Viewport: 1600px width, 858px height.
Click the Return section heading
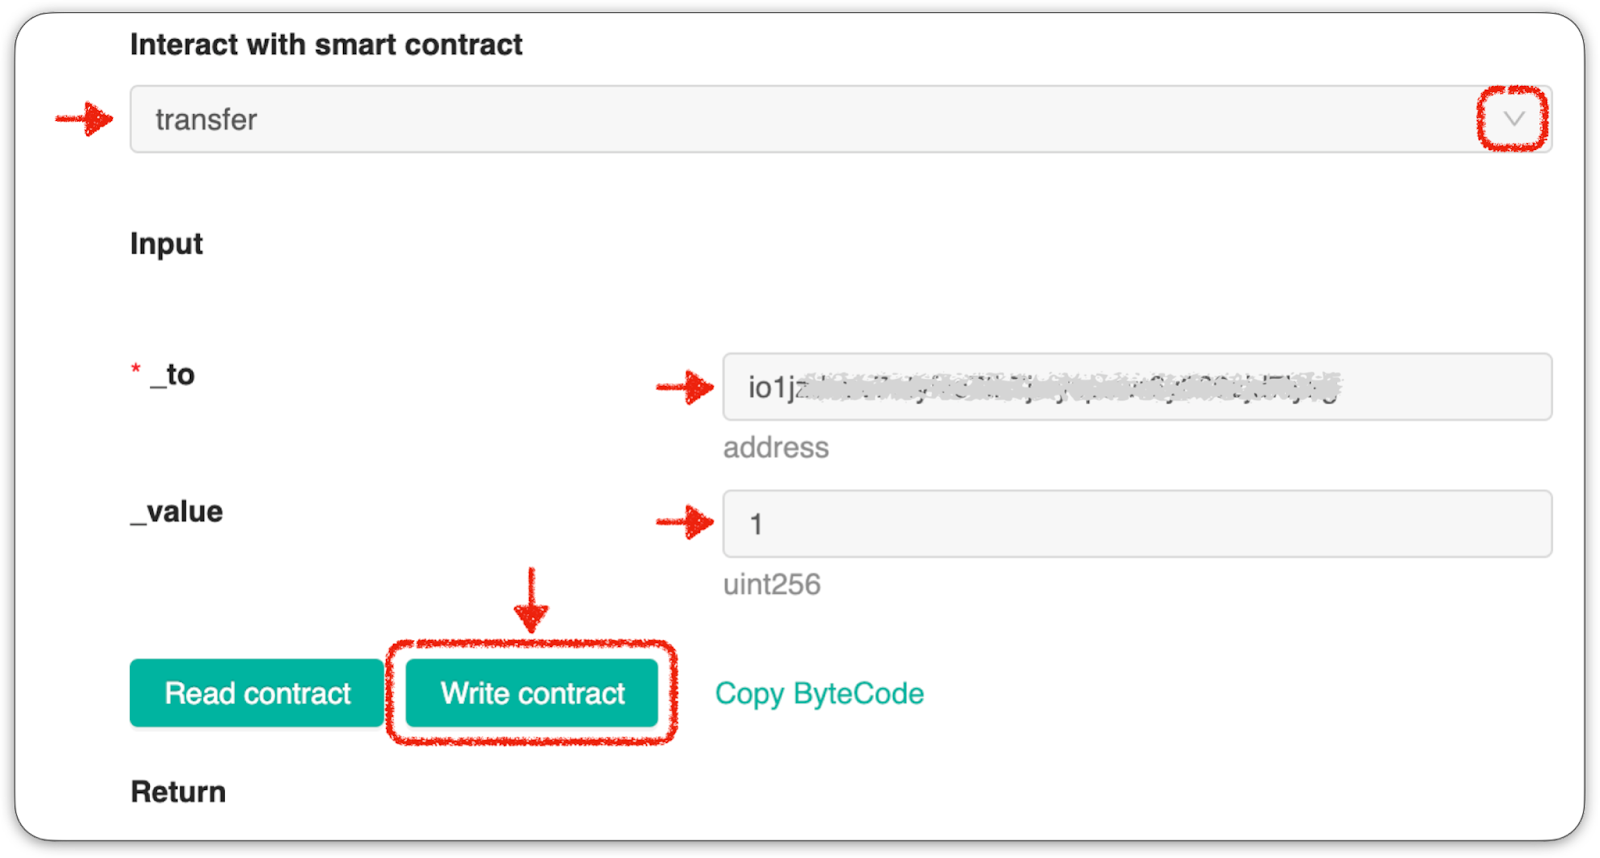(178, 792)
